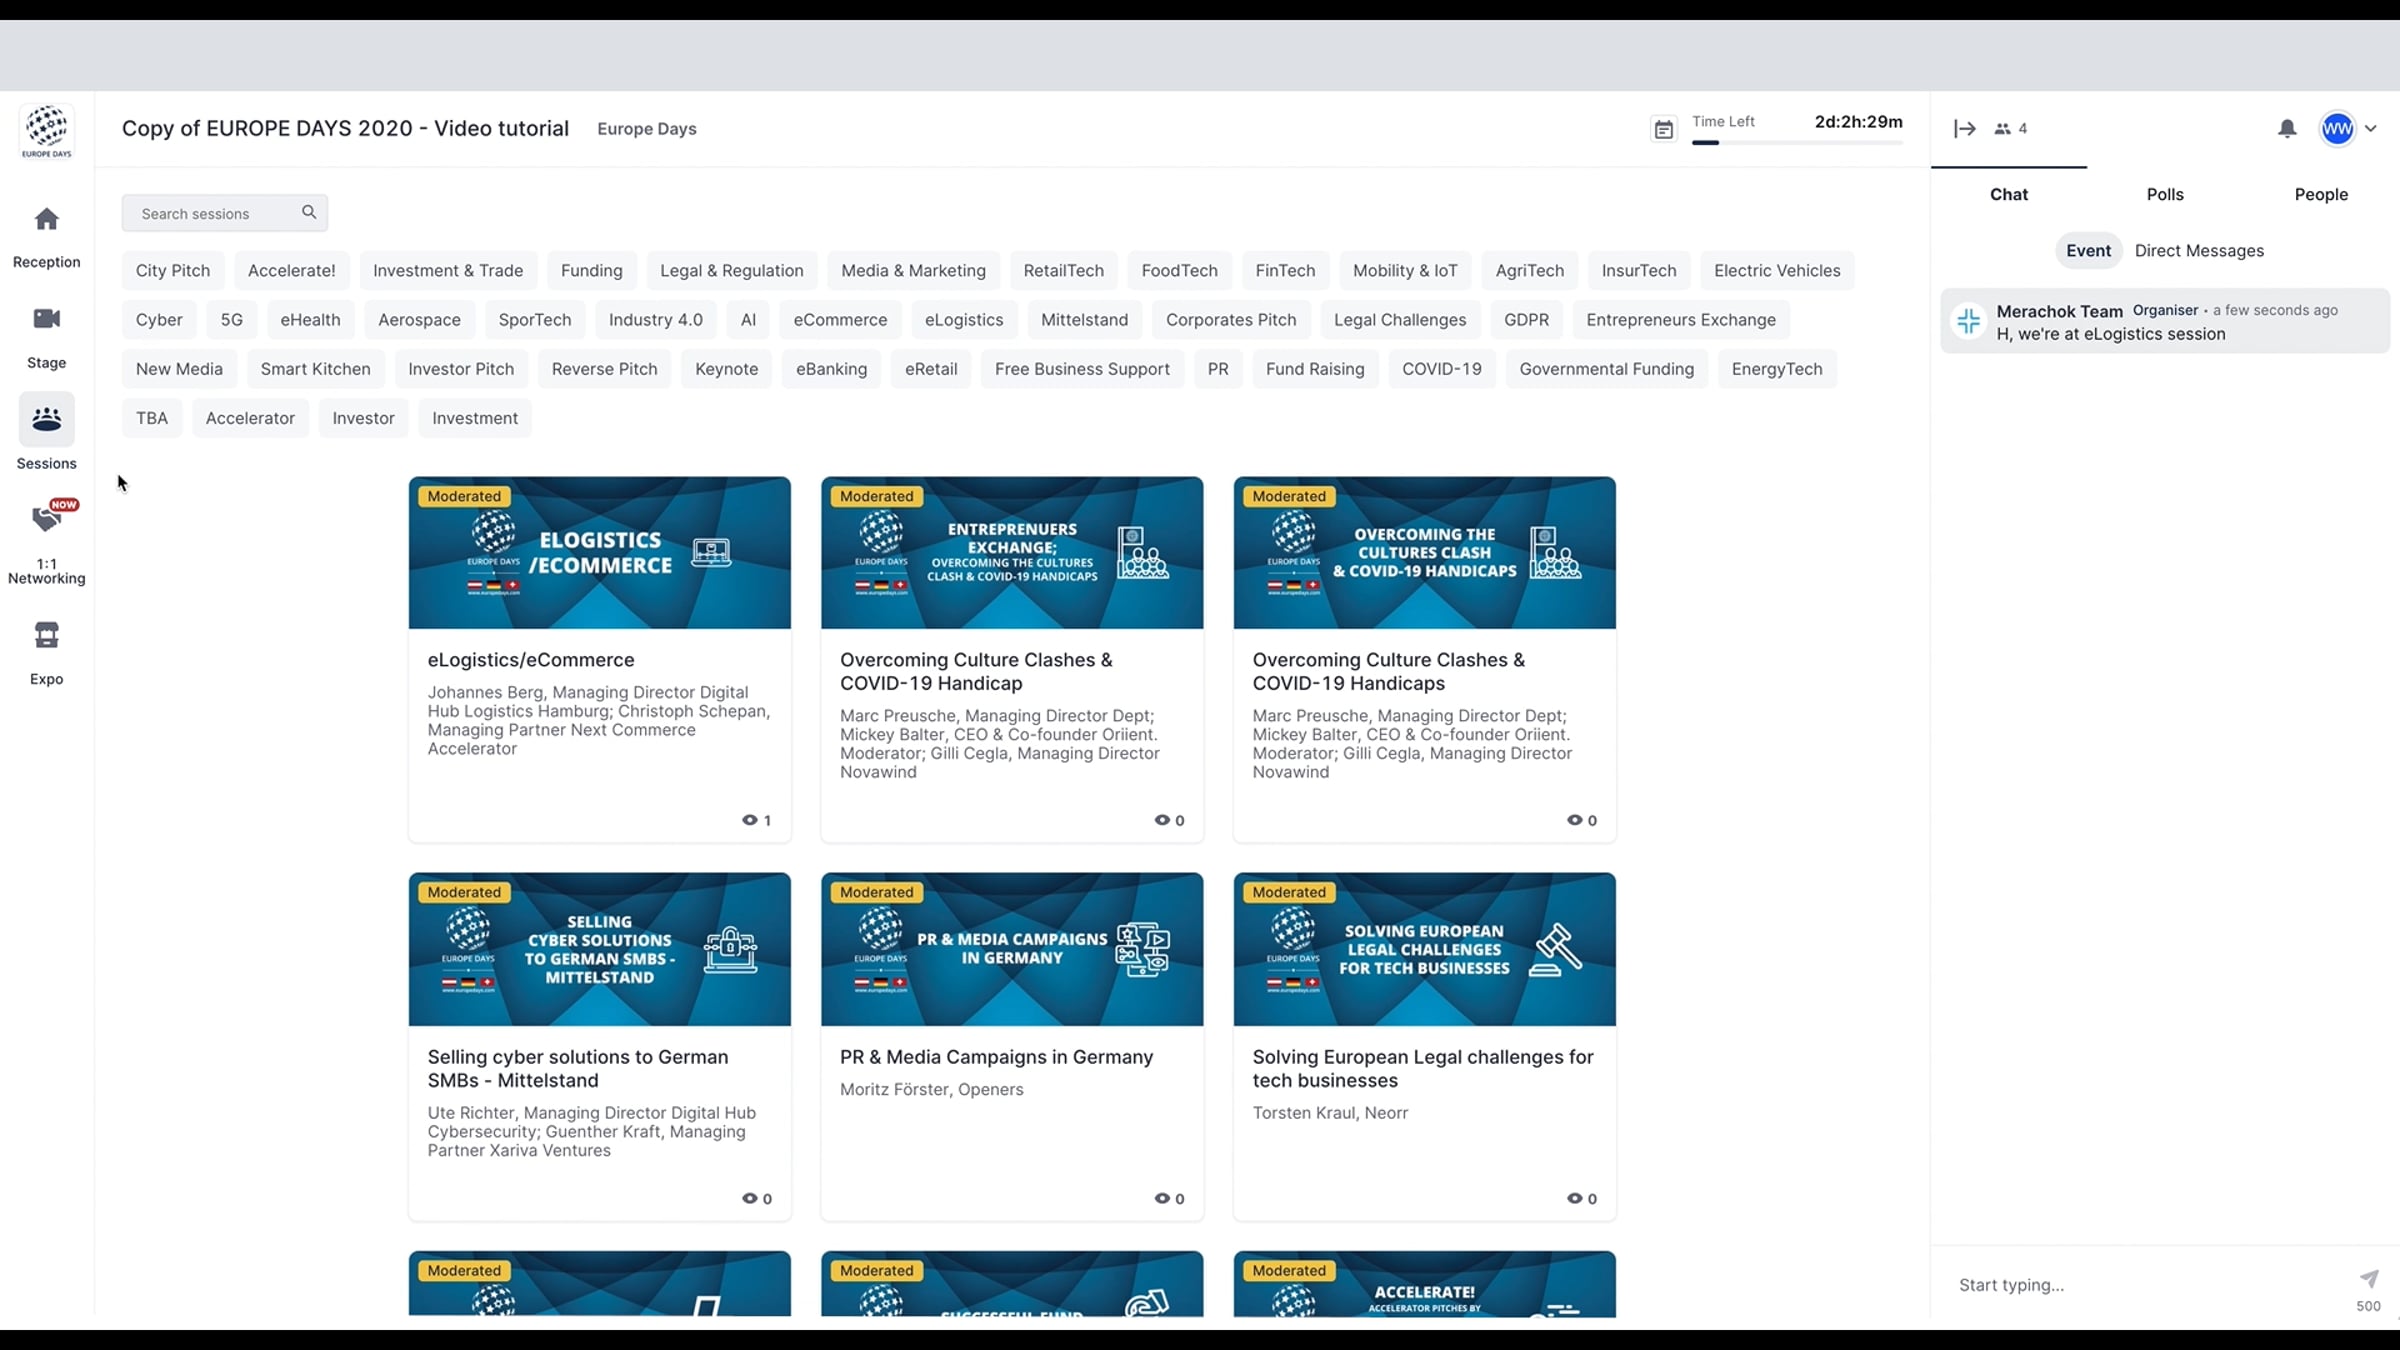The image size is (2400, 1350).
Task: Go to Stage via camera icon
Action: [x=46, y=319]
